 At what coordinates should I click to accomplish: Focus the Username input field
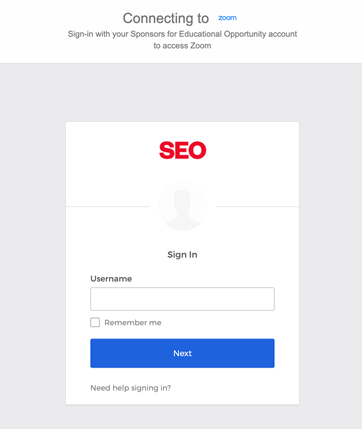click(x=182, y=299)
